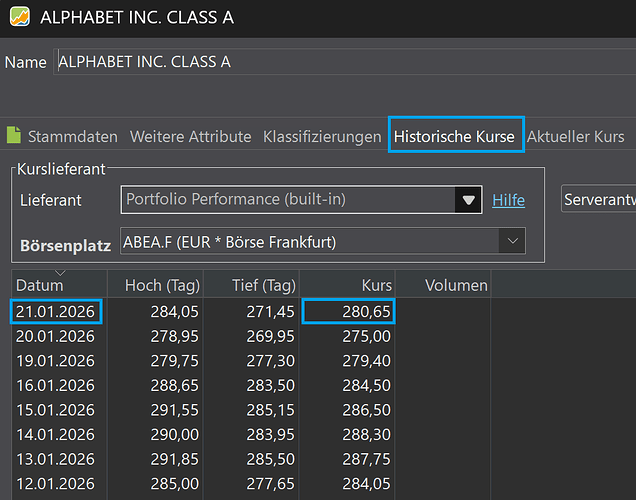Click the Hoch value 291,85
Viewport: 636px width, 500px height.
pos(174,459)
